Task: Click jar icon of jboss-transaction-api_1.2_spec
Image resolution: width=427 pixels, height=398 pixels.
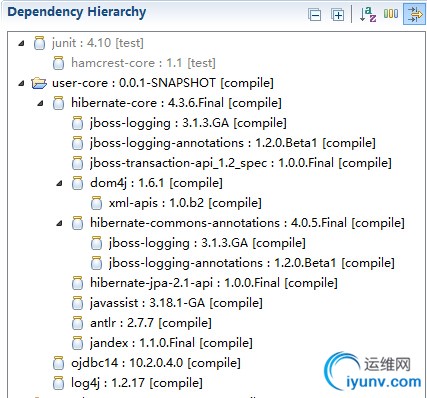Action: [78, 163]
